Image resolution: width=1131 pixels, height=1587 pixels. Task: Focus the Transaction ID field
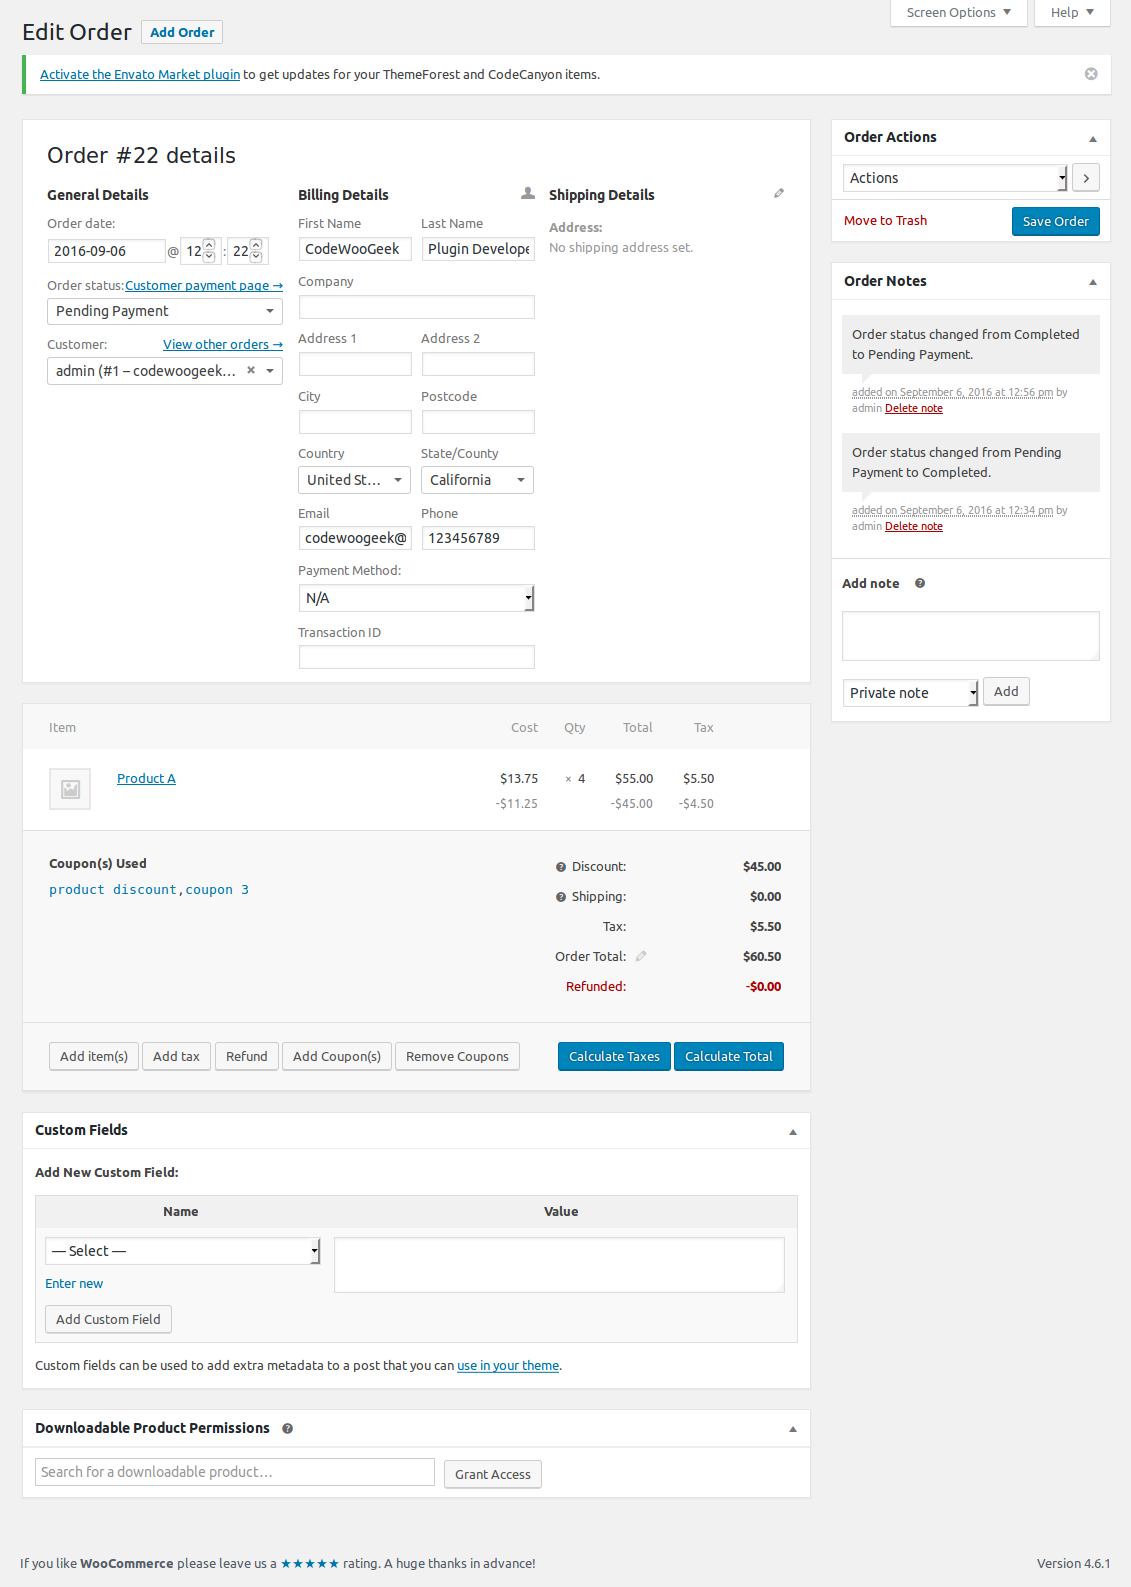coord(417,657)
